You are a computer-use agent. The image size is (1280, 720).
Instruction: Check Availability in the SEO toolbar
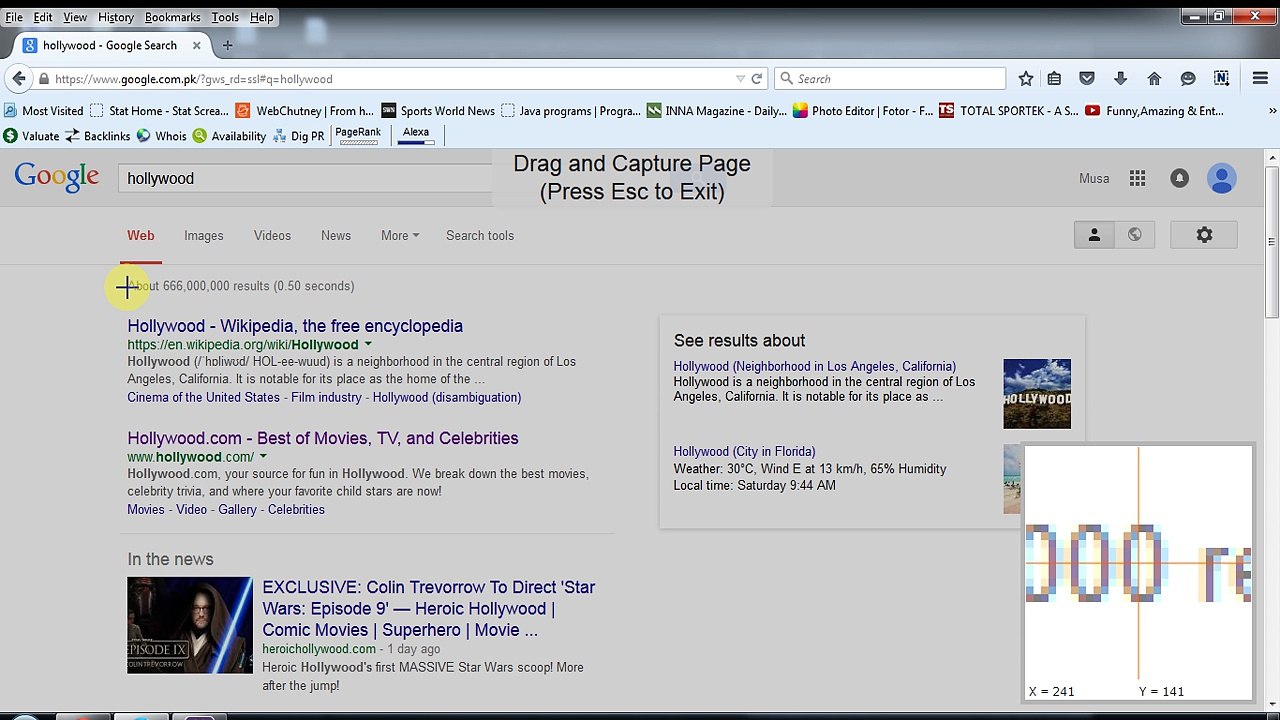click(x=229, y=136)
